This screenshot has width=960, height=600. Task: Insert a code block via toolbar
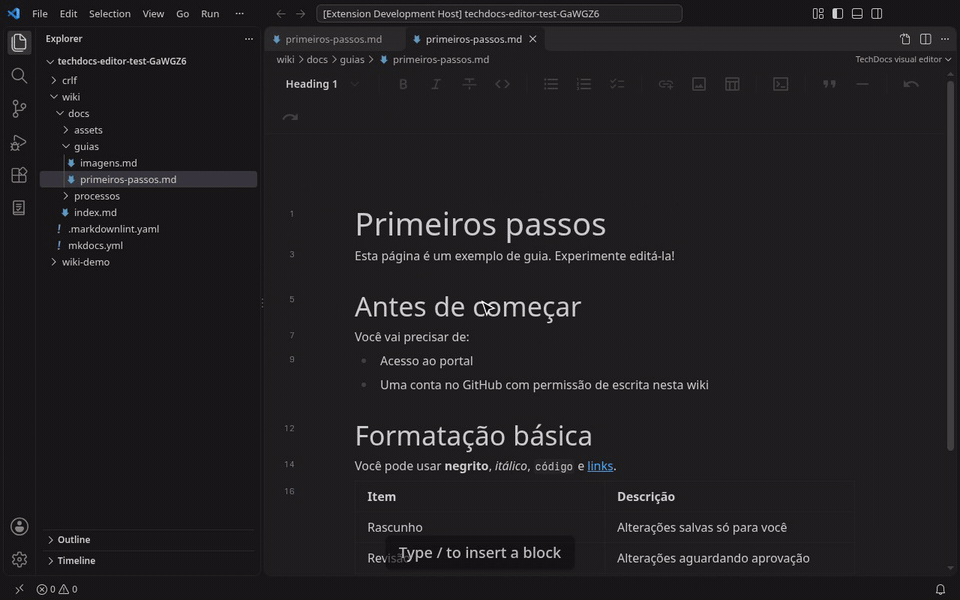point(781,84)
